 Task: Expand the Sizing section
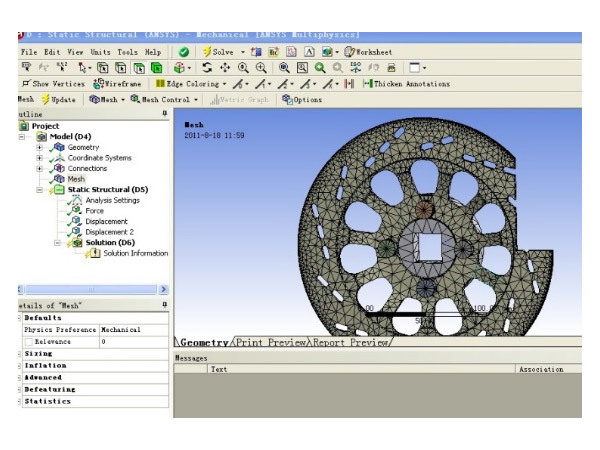point(19,354)
